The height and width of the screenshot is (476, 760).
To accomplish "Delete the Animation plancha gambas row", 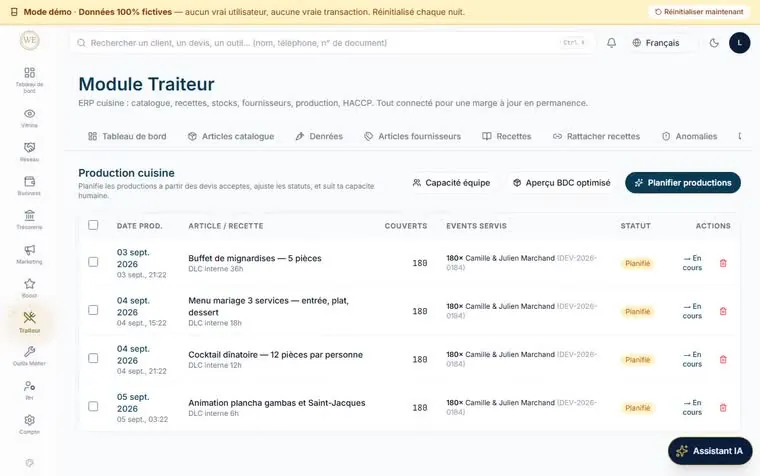I will (723, 408).
